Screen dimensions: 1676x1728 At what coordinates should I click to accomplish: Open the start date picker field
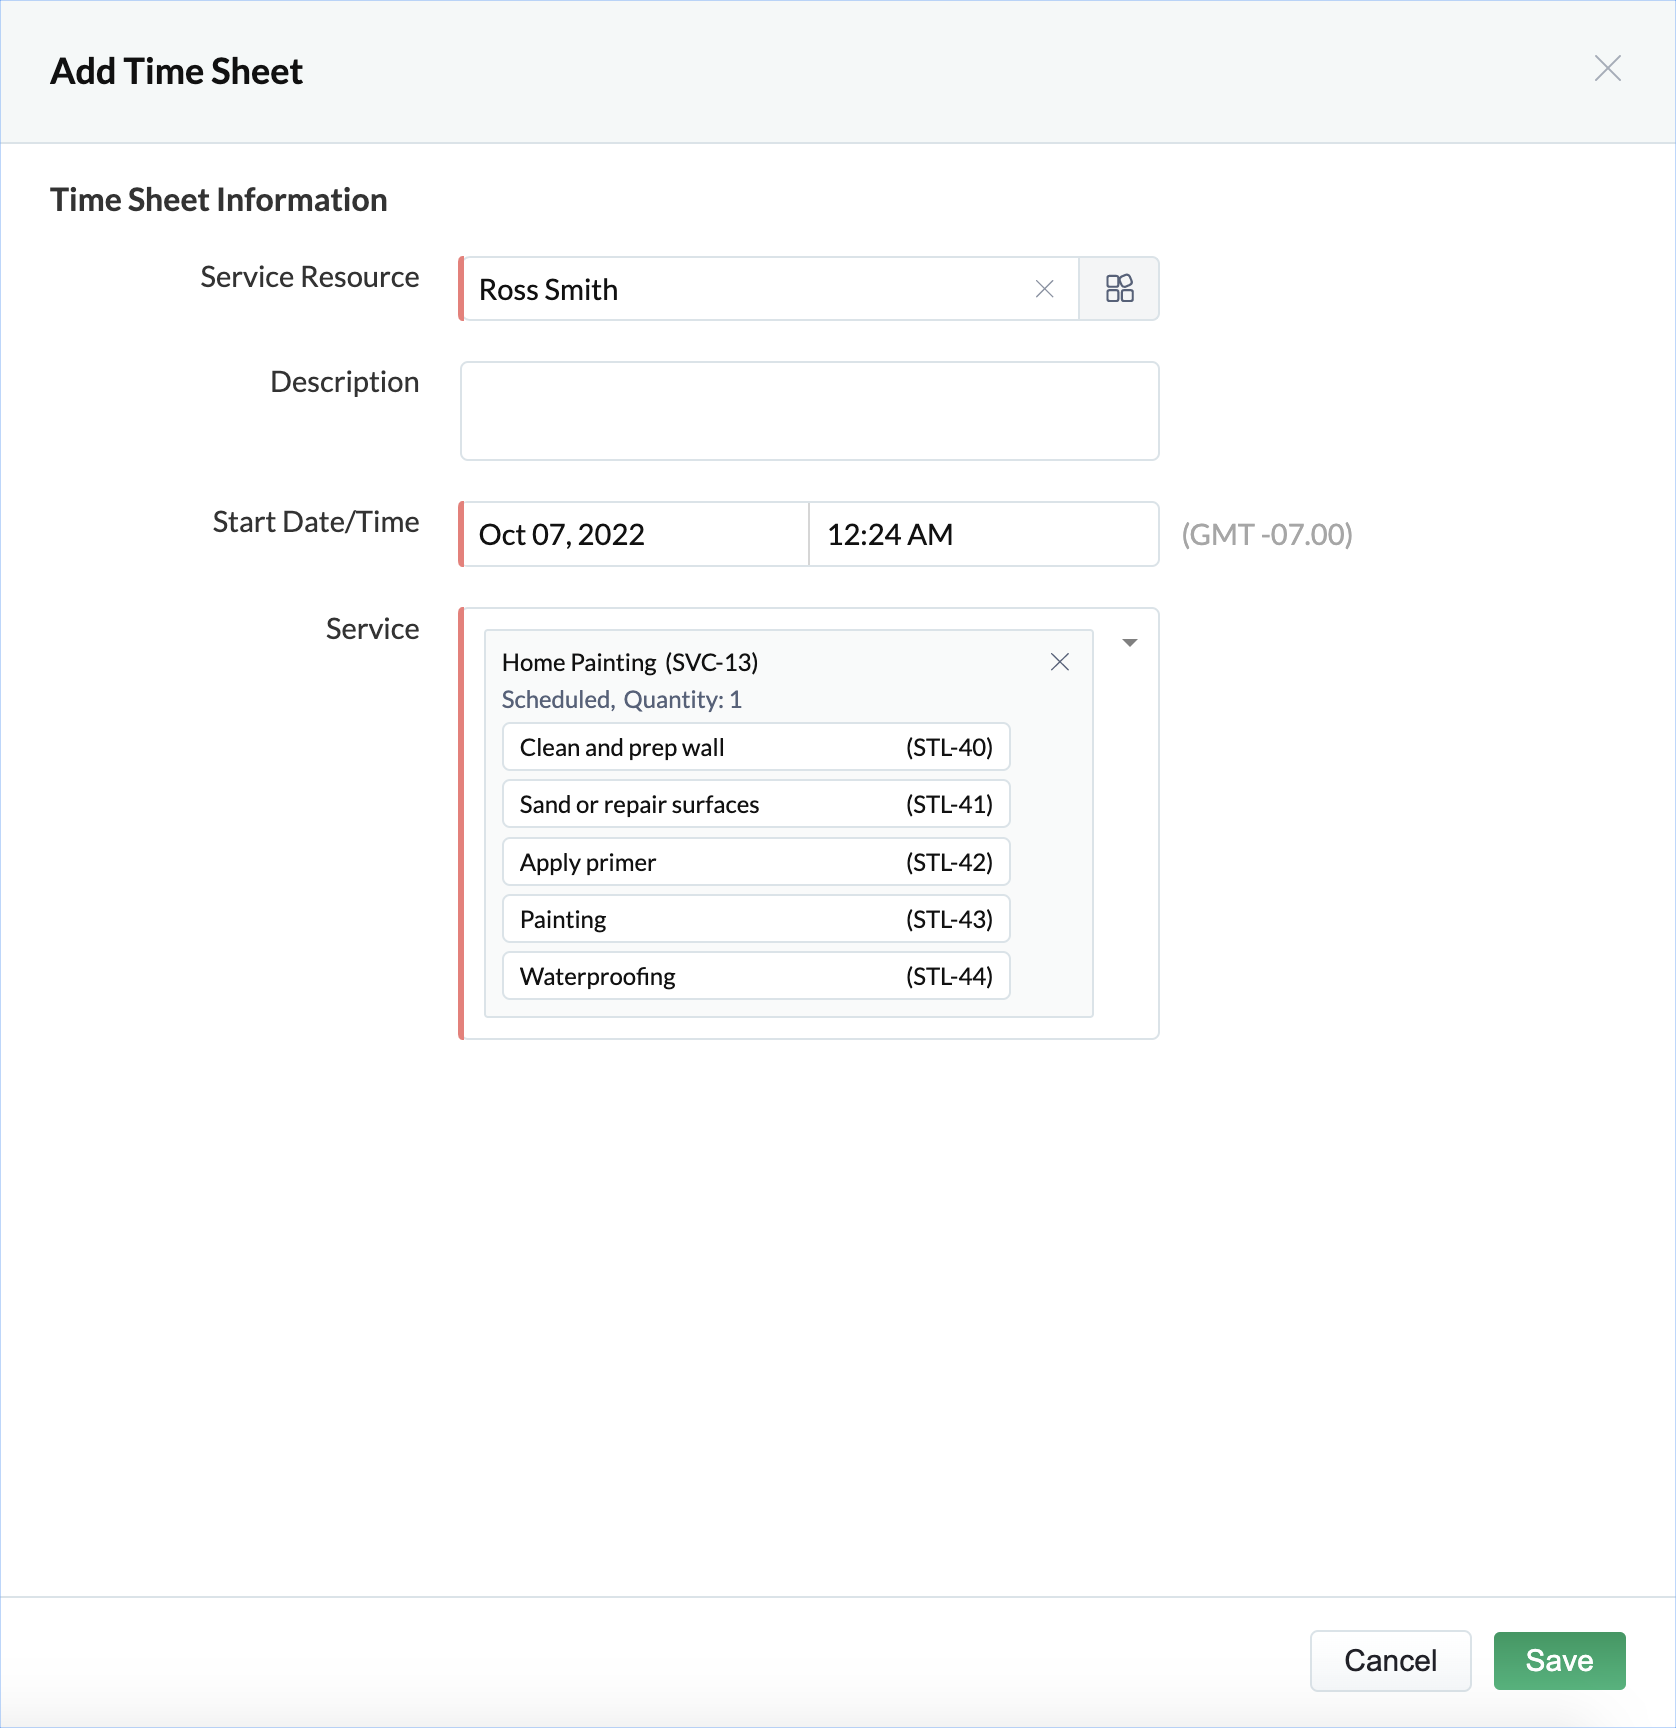[x=635, y=535]
